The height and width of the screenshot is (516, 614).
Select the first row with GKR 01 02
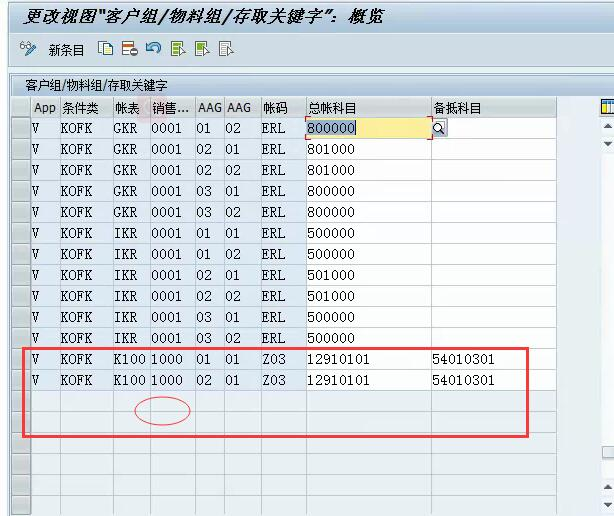(x=20, y=128)
